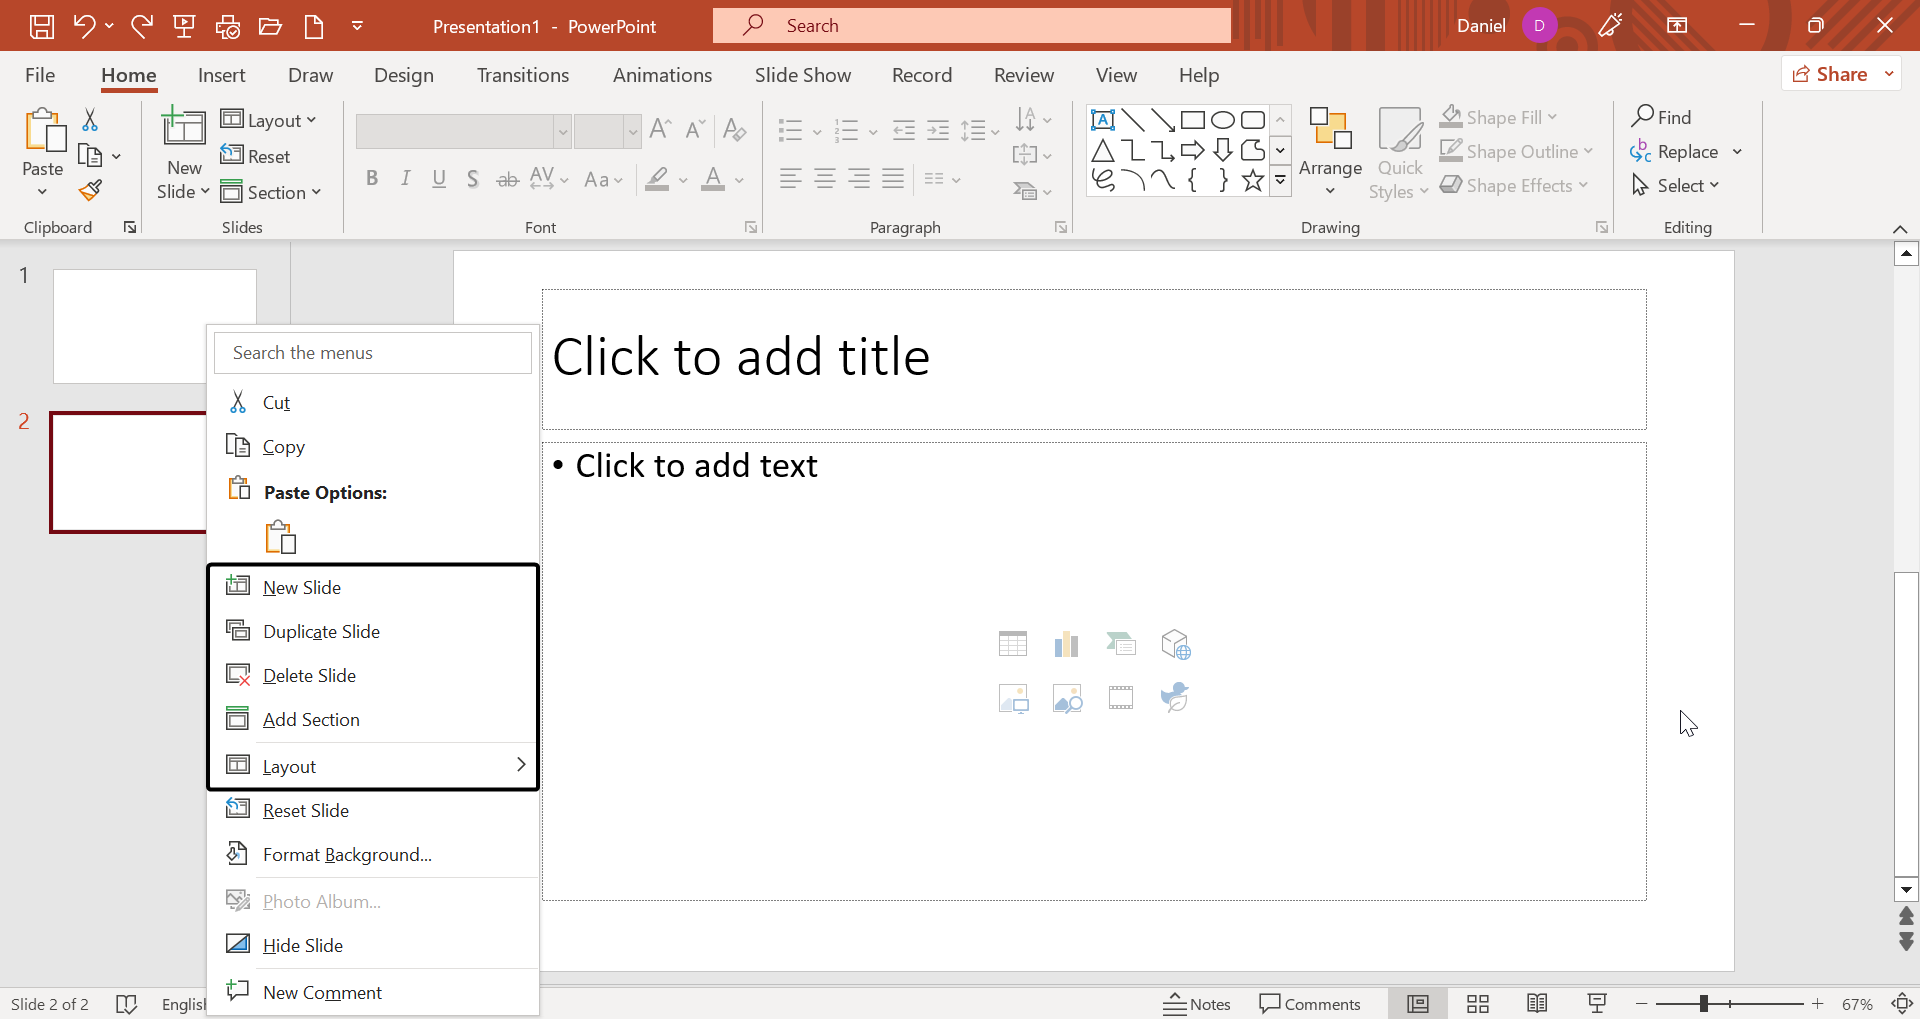The height and width of the screenshot is (1019, 1920).
Task: Open the Arrange tool in the Drawing group
Action: click(1329, 150)
